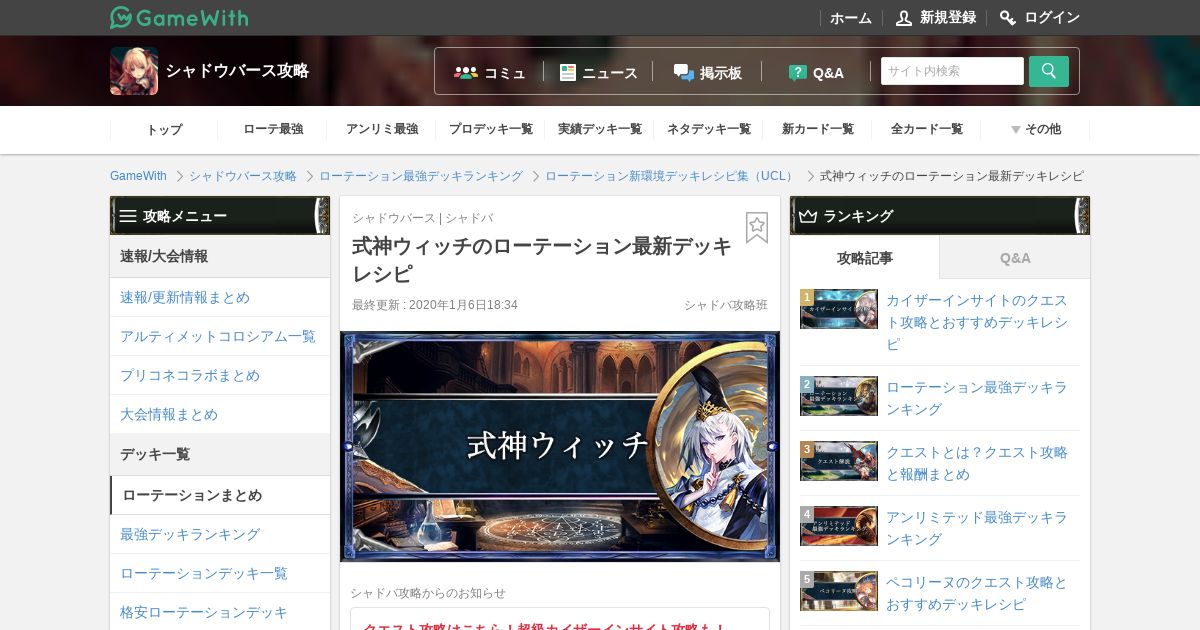Click the 掲示板 chat bubble icon
Viewport: 1200px width, 630px height.
coord(683,72)
